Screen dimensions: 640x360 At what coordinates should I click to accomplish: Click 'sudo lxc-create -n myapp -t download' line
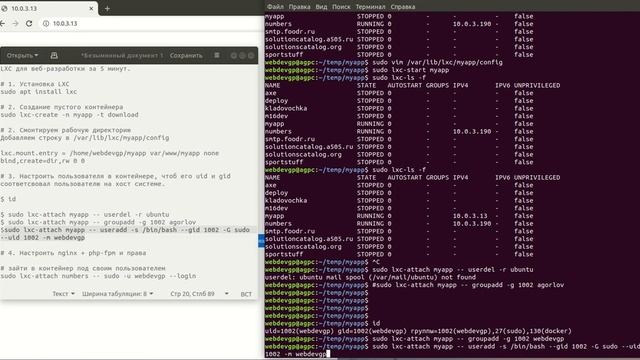tap(69, 115)
